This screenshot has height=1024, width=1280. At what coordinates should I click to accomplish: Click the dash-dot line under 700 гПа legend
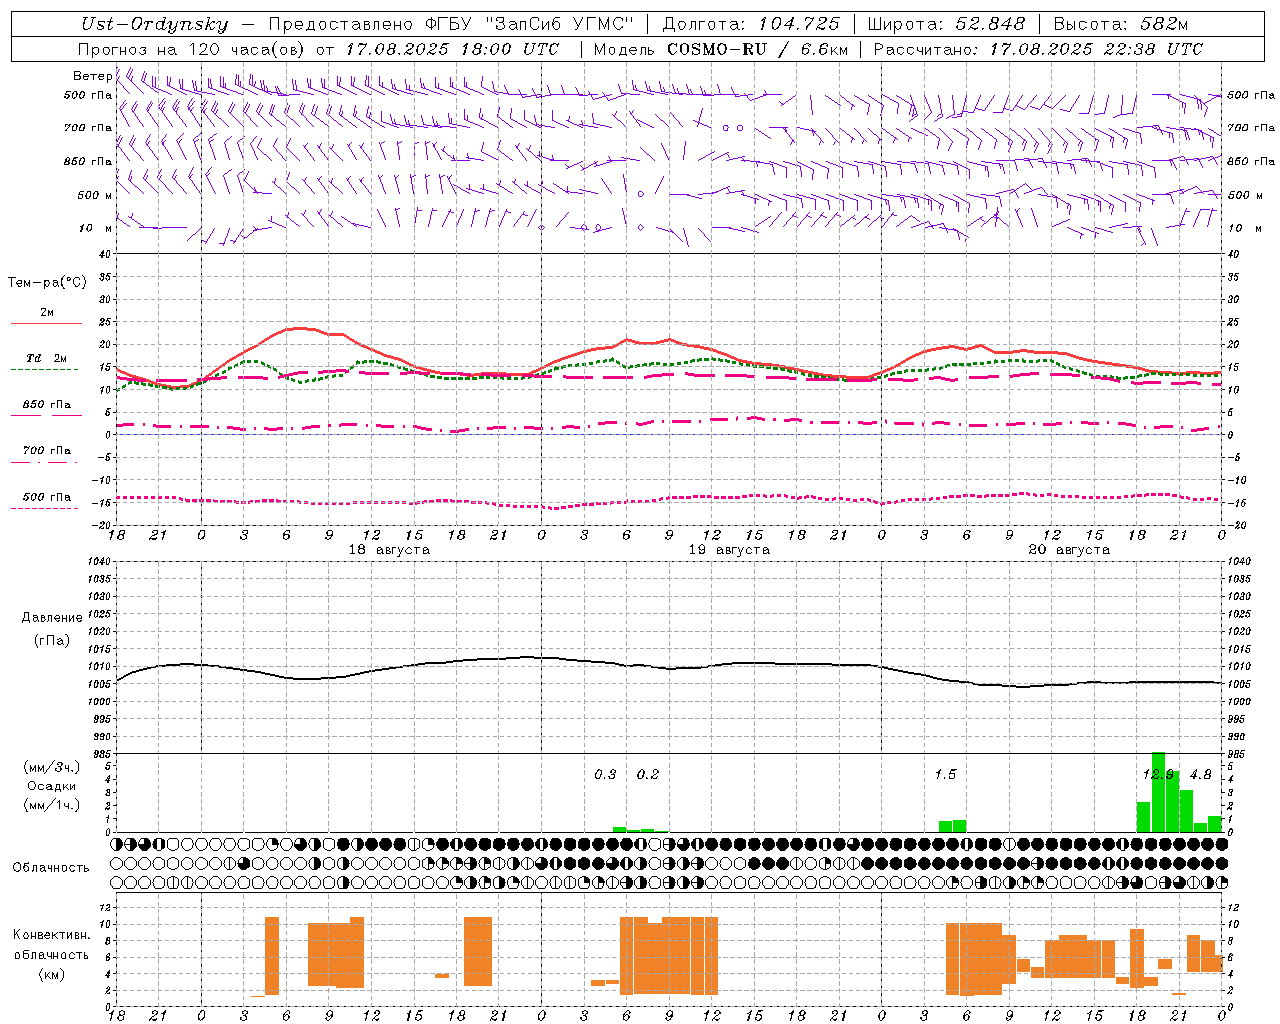(44, 462)
